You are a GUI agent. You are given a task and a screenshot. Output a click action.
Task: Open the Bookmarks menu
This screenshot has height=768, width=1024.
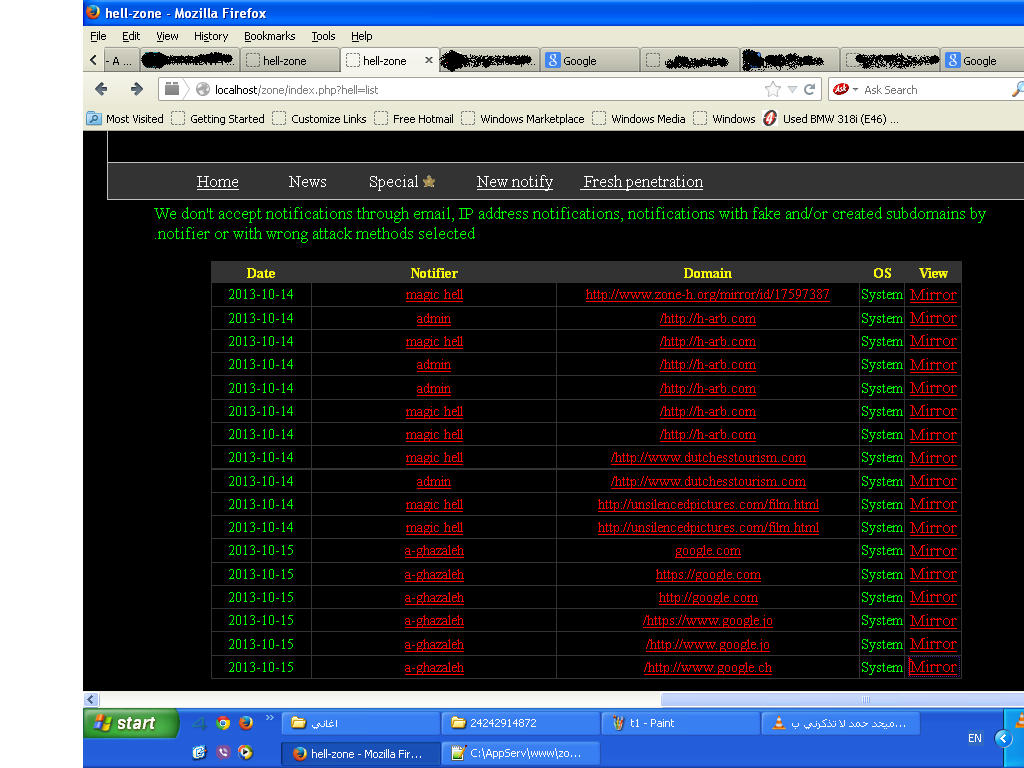click(x=270, y=36)
